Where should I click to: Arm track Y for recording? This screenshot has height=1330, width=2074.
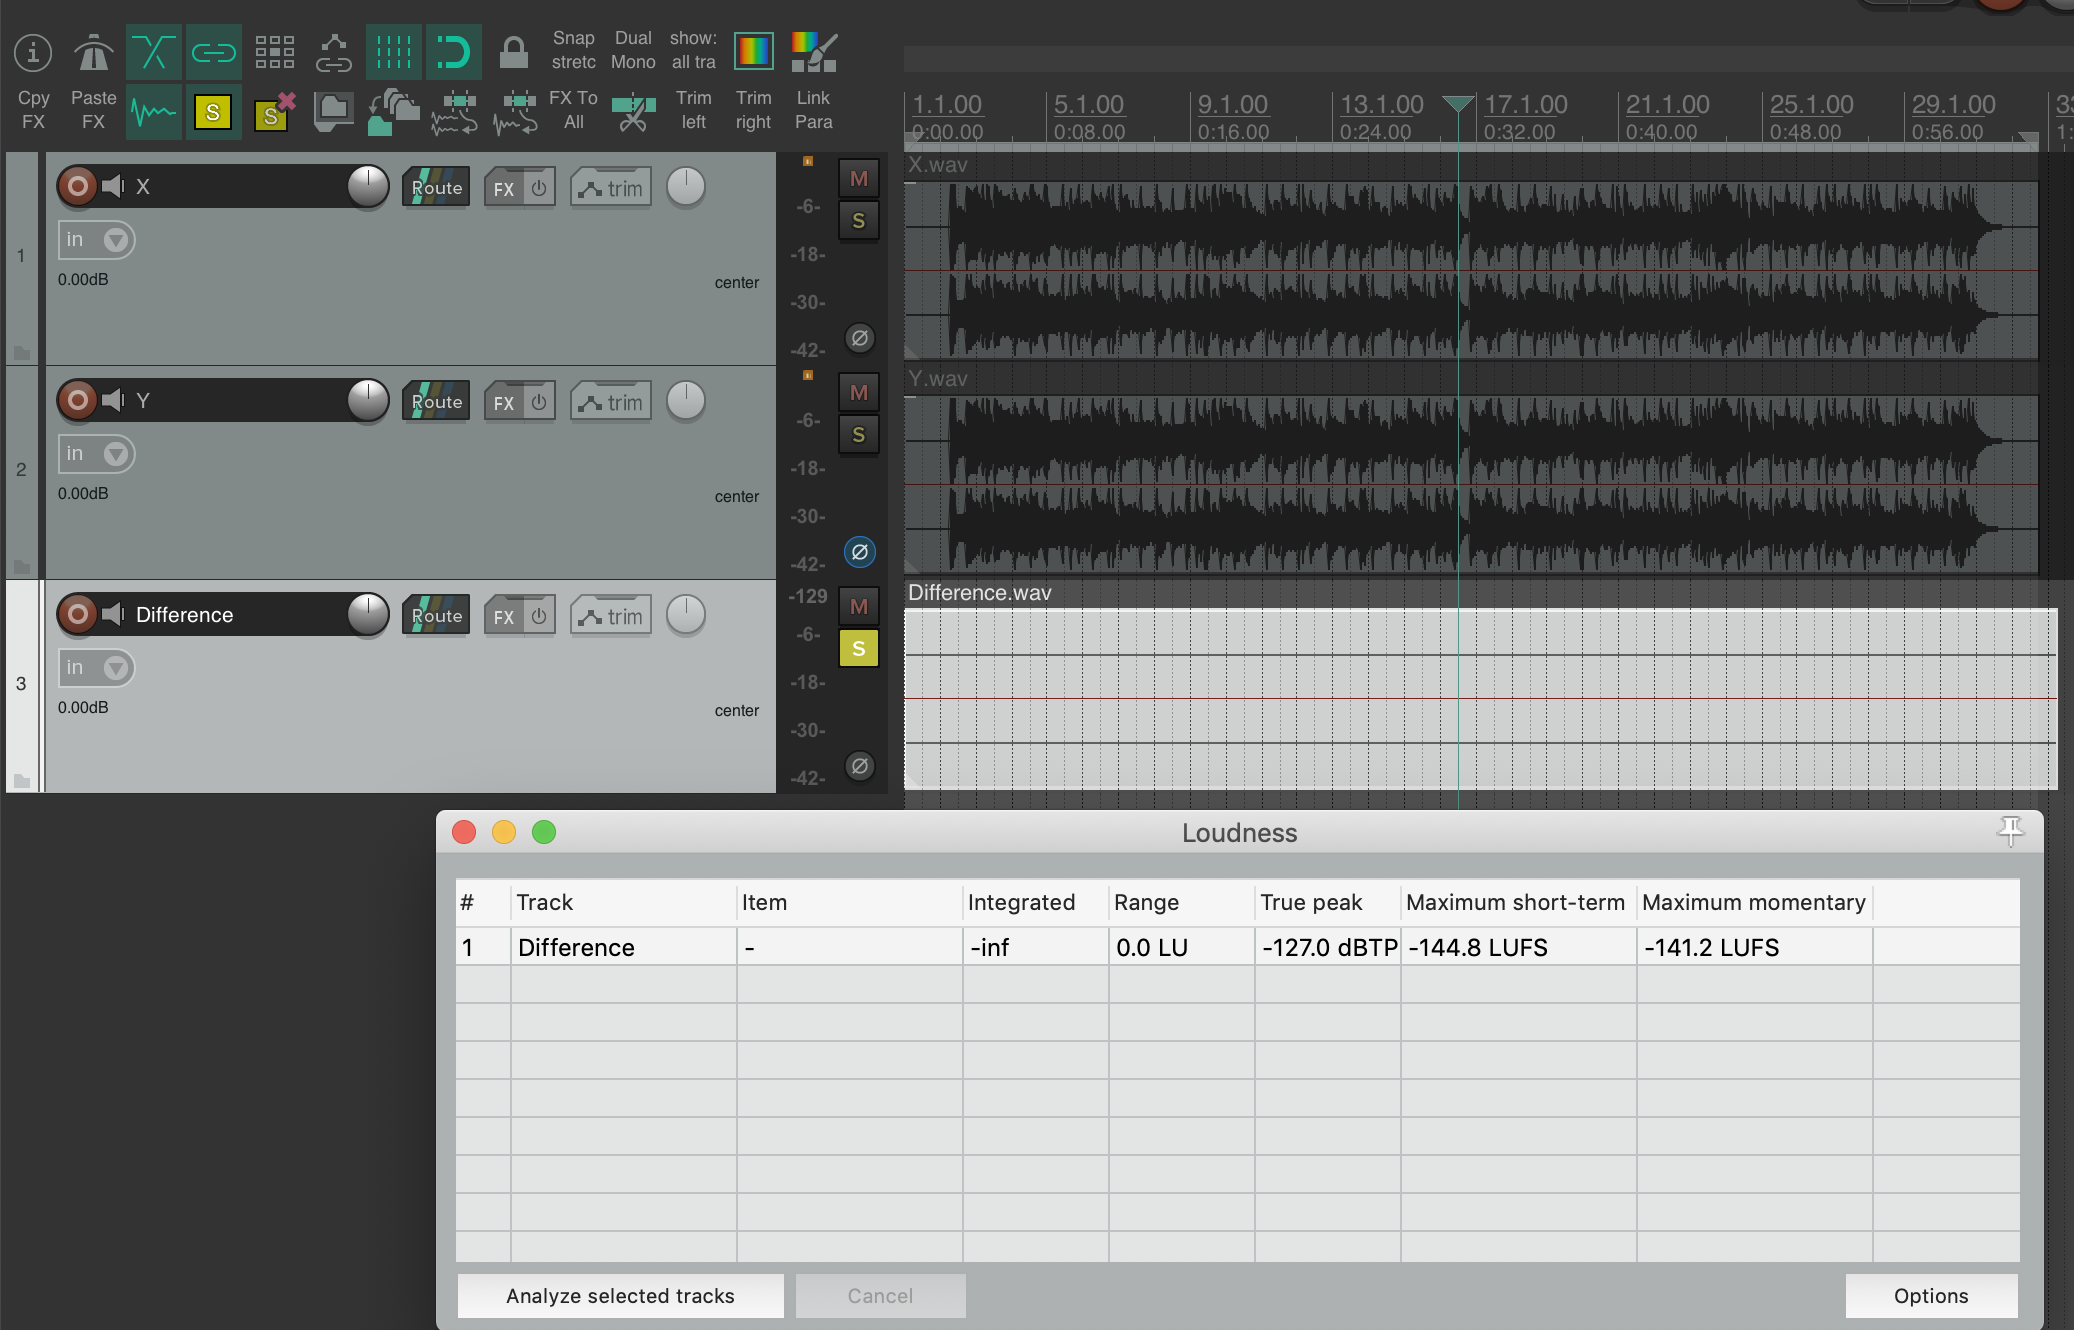click(77, 400)
